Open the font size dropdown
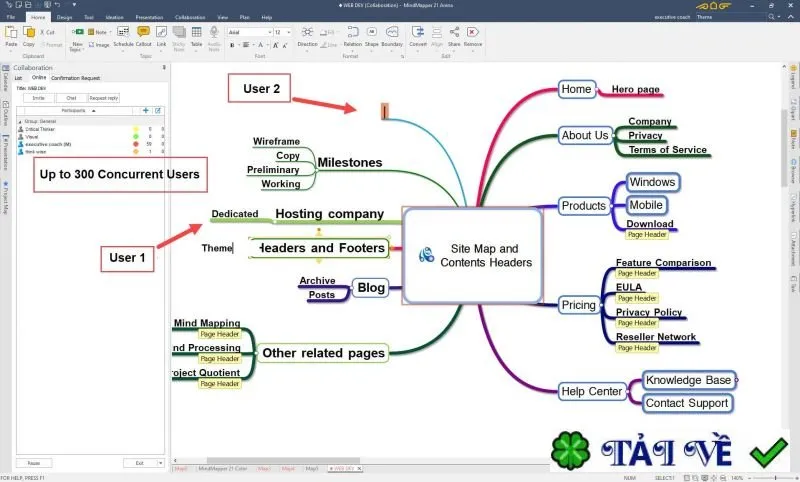Viewport: 800px width, 482px height. click(x=283, y=32)
